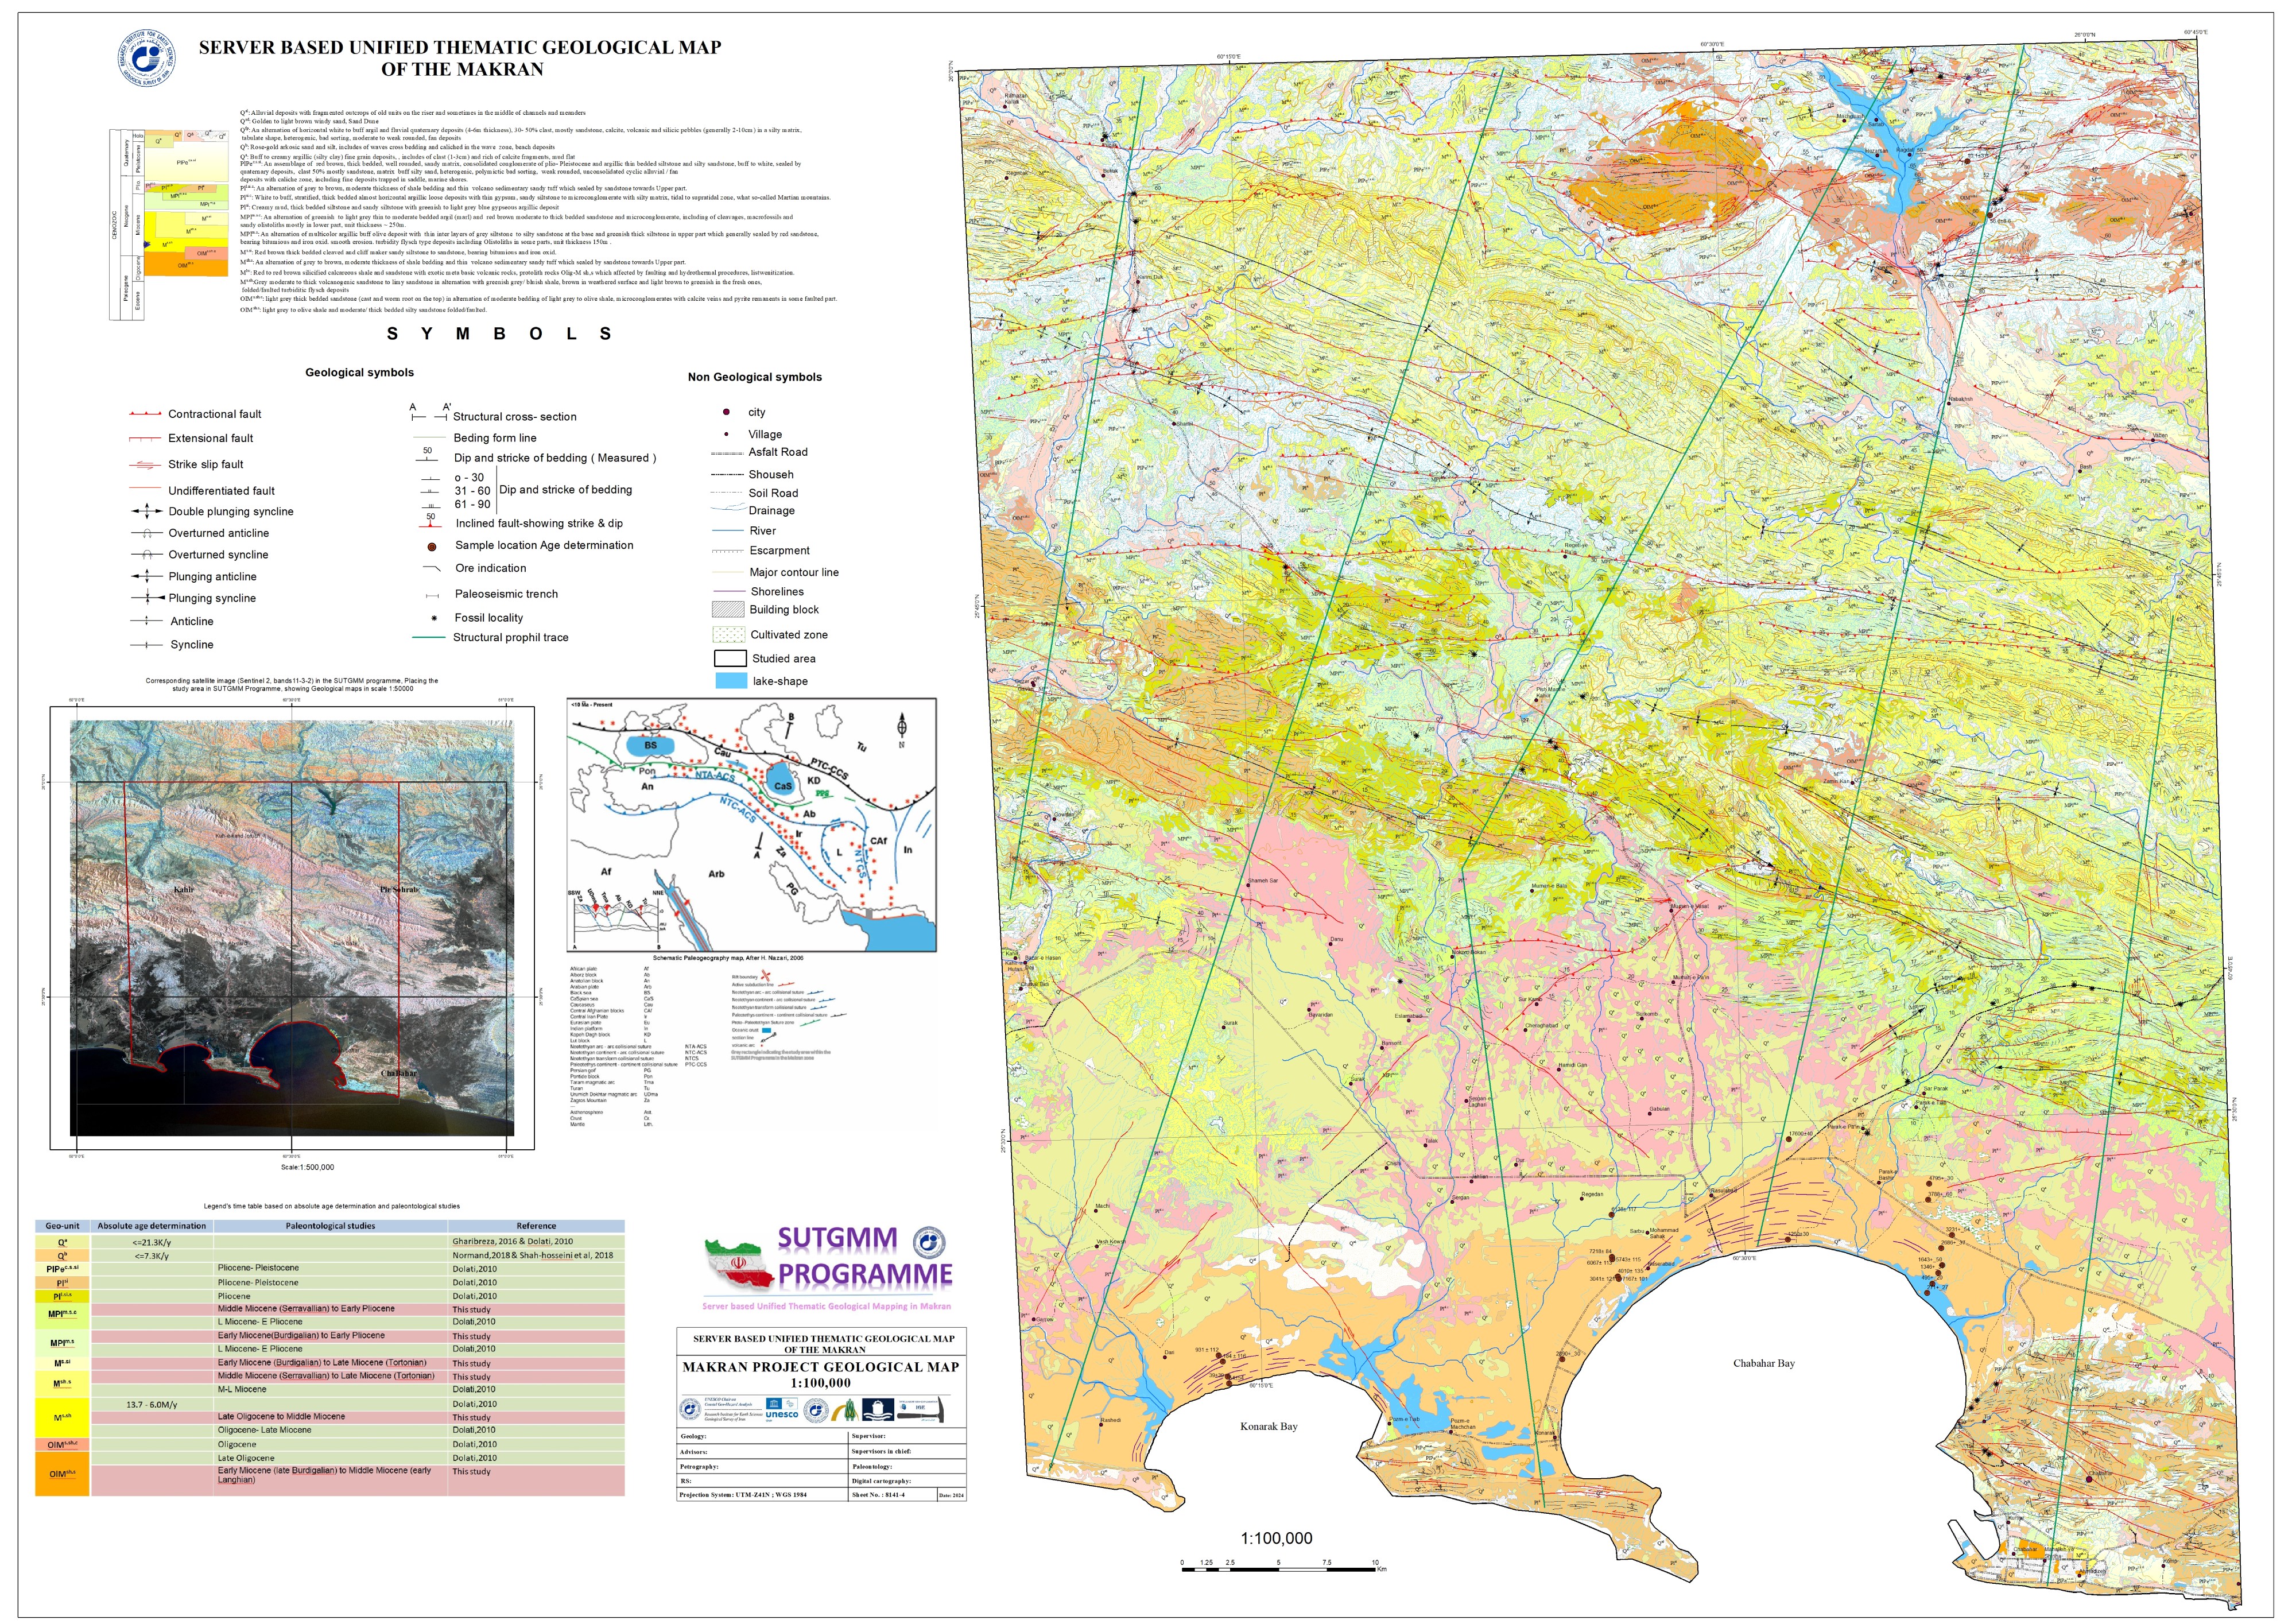Click the Building block hatched swatch
This screenshot has width=2296, height=1624.
[x=728, y=609]
